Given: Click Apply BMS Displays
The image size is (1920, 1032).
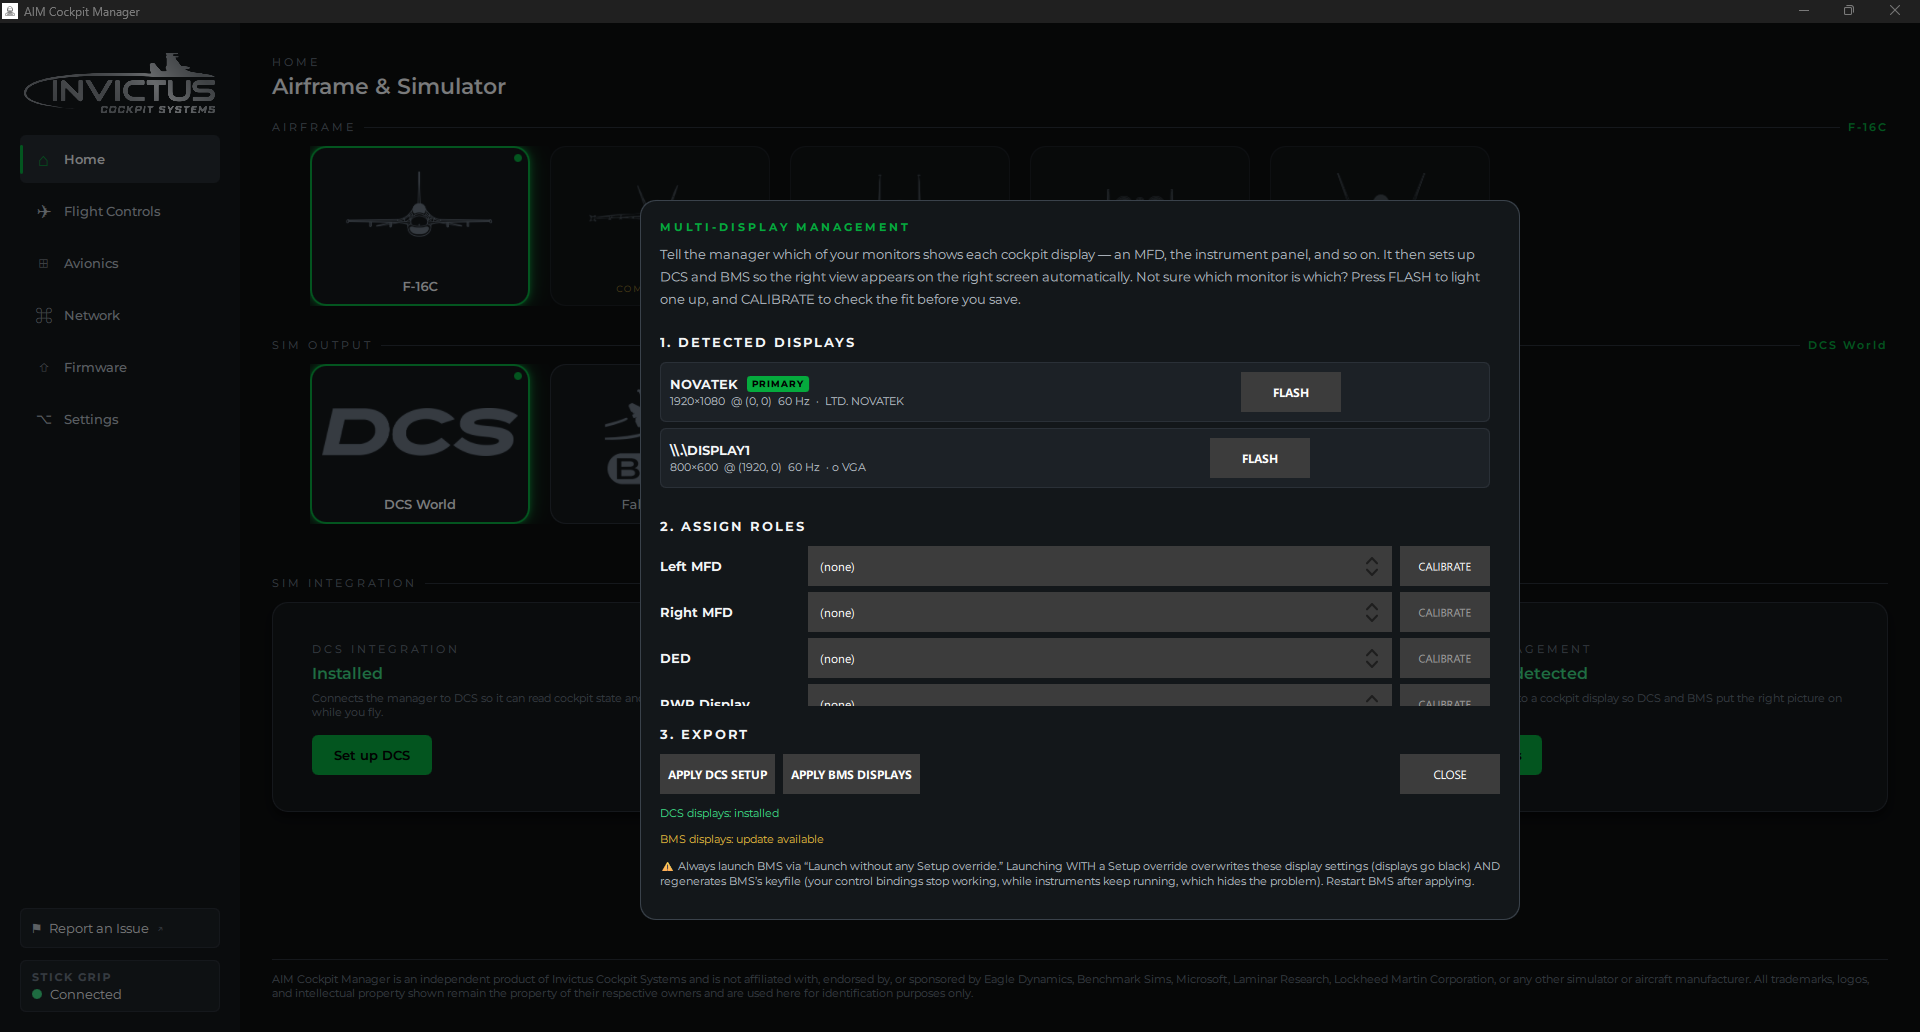Looking at the screenshot, I should 851,774.
